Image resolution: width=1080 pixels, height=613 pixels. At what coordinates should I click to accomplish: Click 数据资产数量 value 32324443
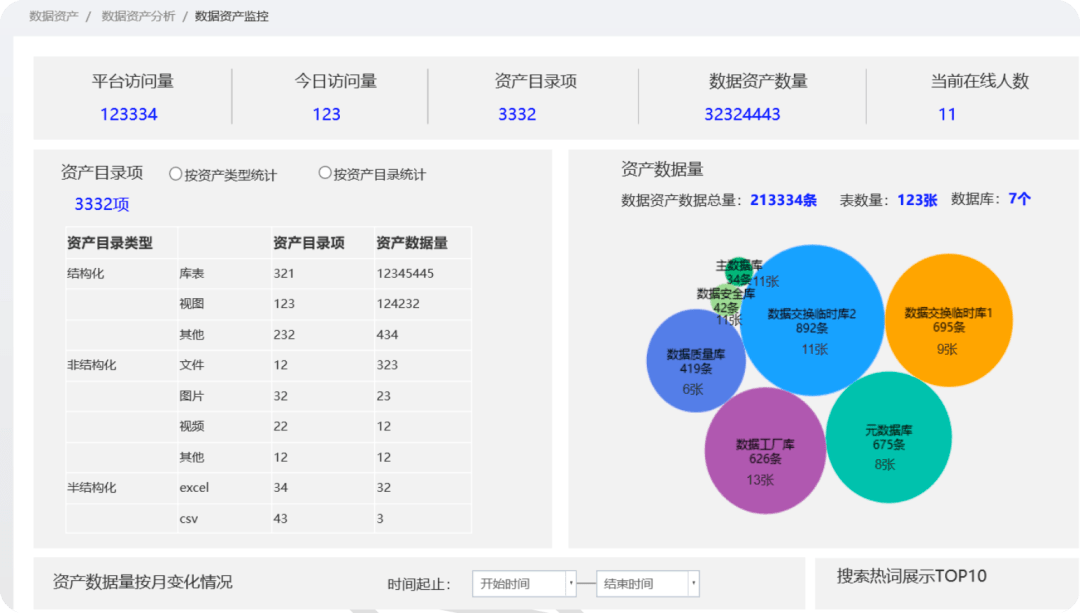point(742,114)
